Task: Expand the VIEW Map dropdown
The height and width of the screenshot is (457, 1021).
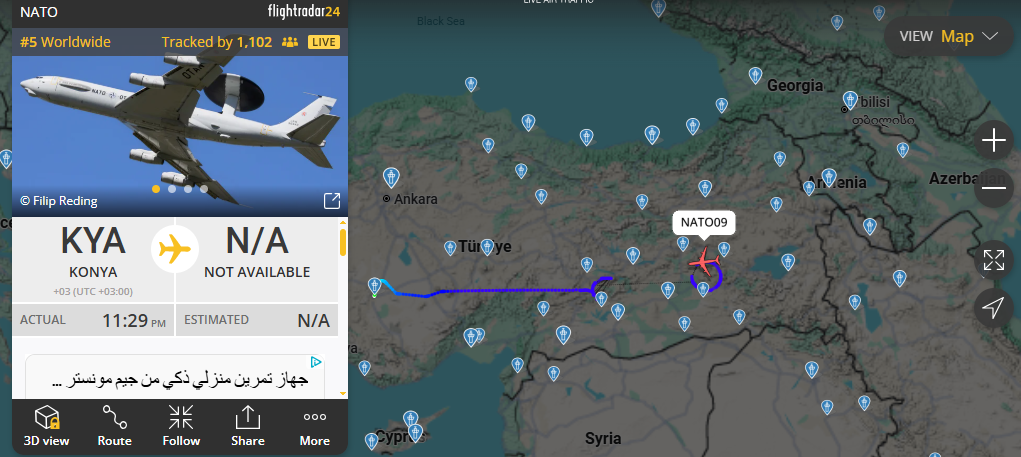Action: pos(949,36)
